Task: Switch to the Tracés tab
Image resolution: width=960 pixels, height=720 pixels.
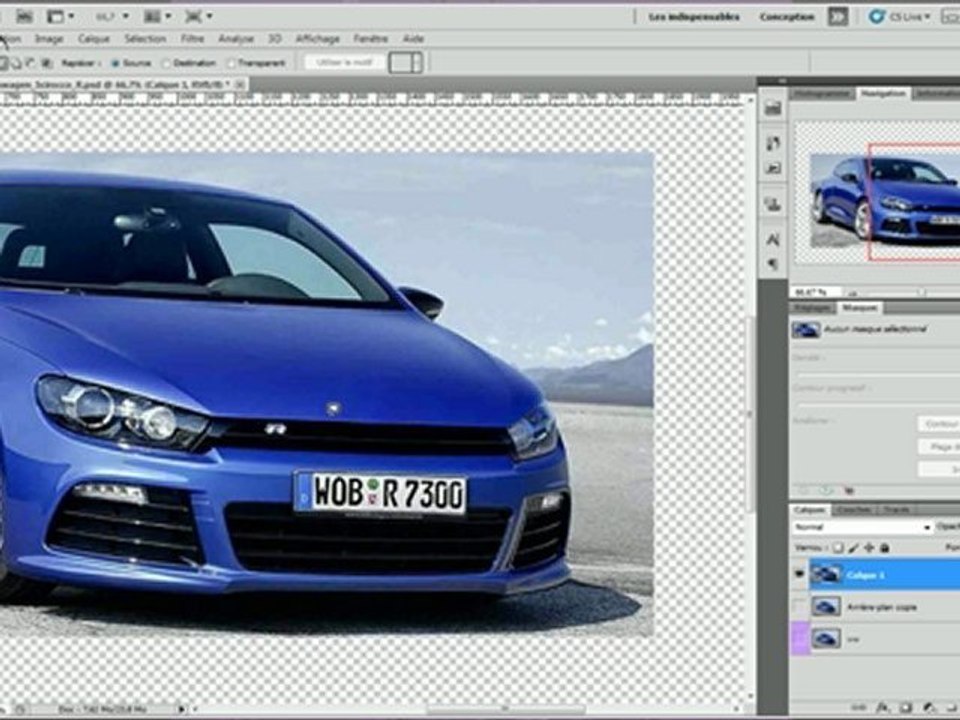Action: 896,509
